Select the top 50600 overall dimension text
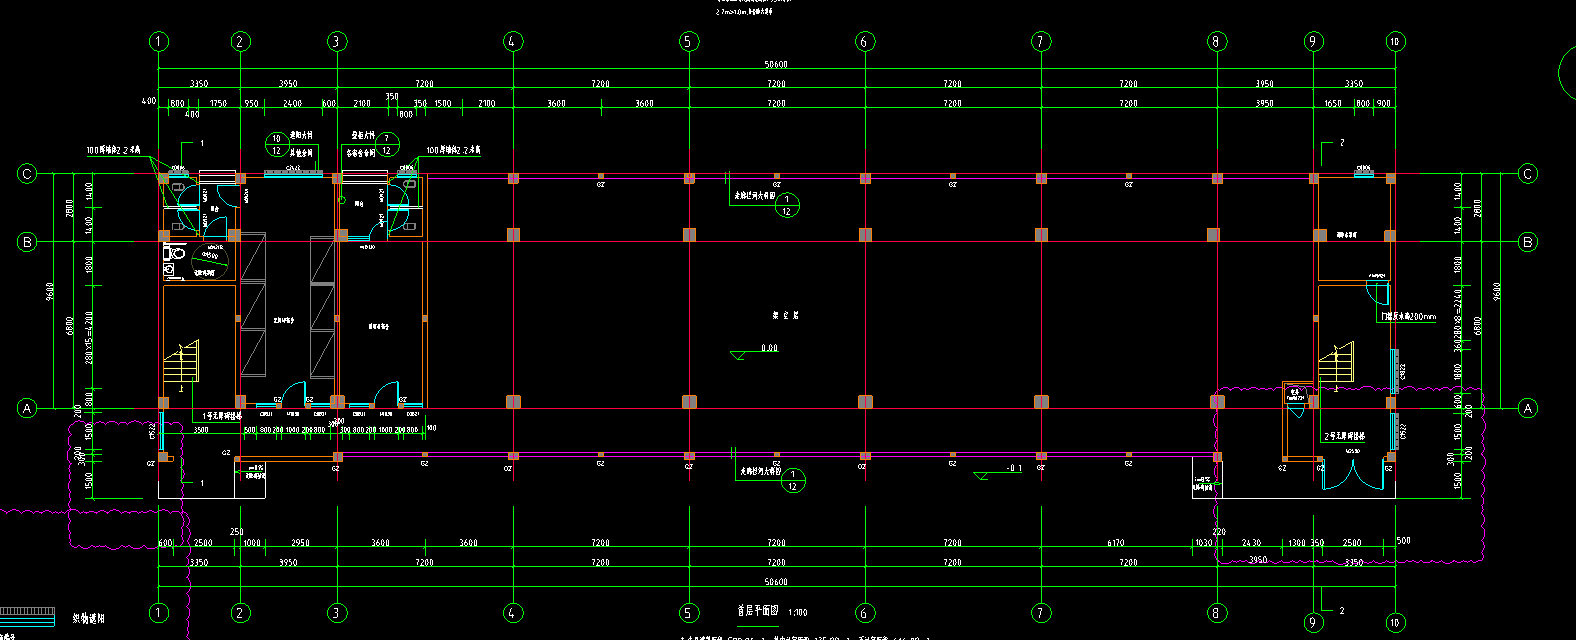 click(x=775, y=64)
